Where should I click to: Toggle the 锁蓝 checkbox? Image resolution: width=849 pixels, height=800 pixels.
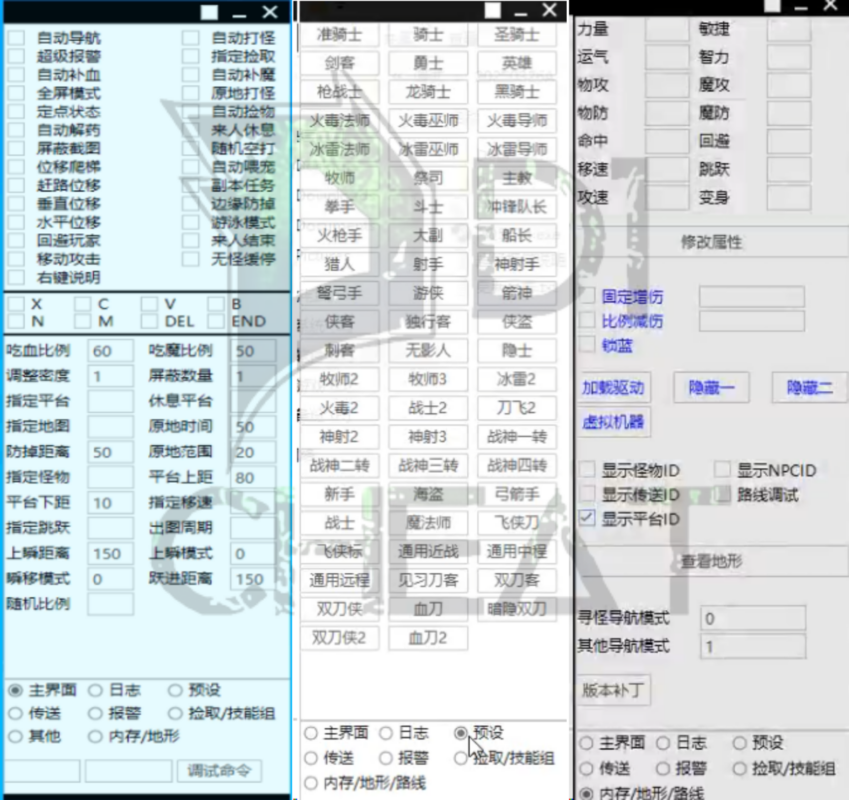(587, 345)
